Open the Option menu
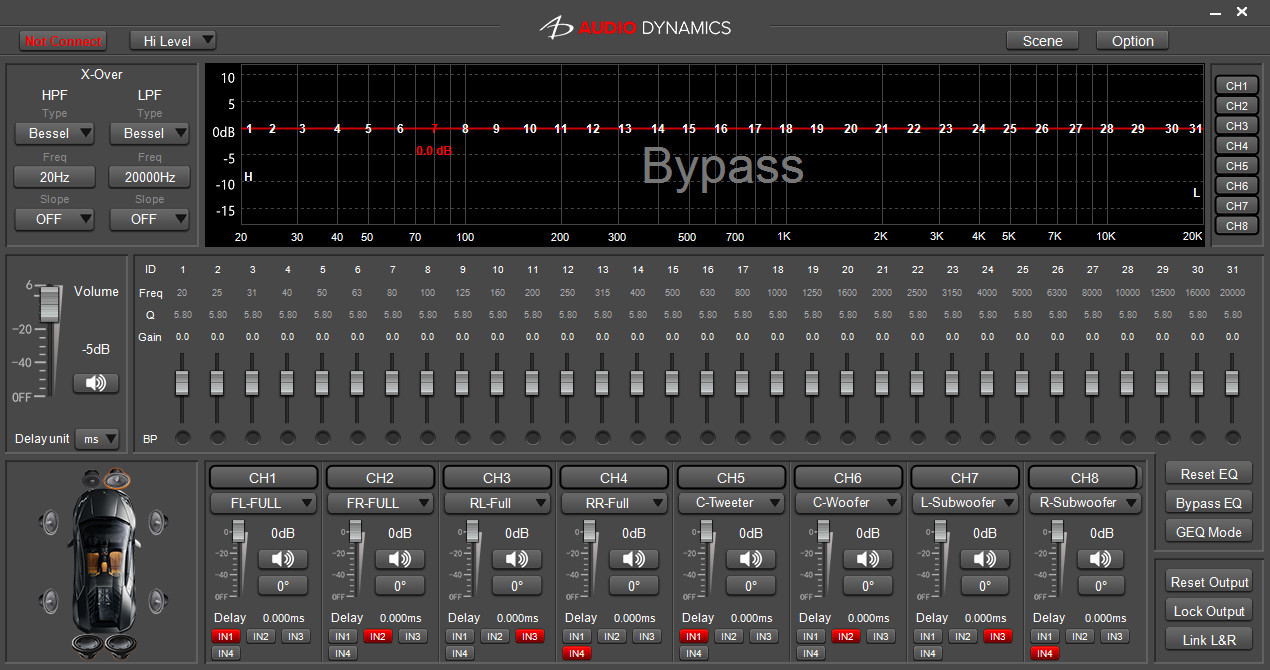Screen dimensions: 1270x670 tap(1132, 41)
